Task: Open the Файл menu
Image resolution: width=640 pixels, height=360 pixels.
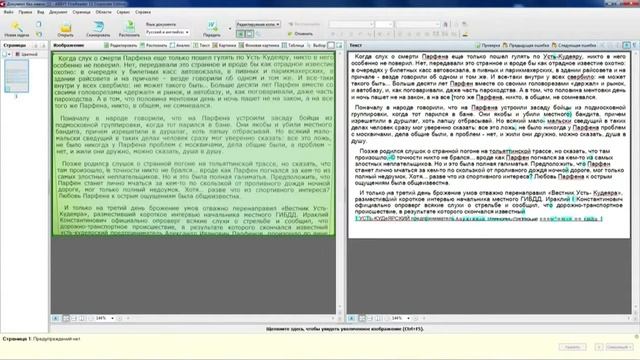Action: coord(9,12)
